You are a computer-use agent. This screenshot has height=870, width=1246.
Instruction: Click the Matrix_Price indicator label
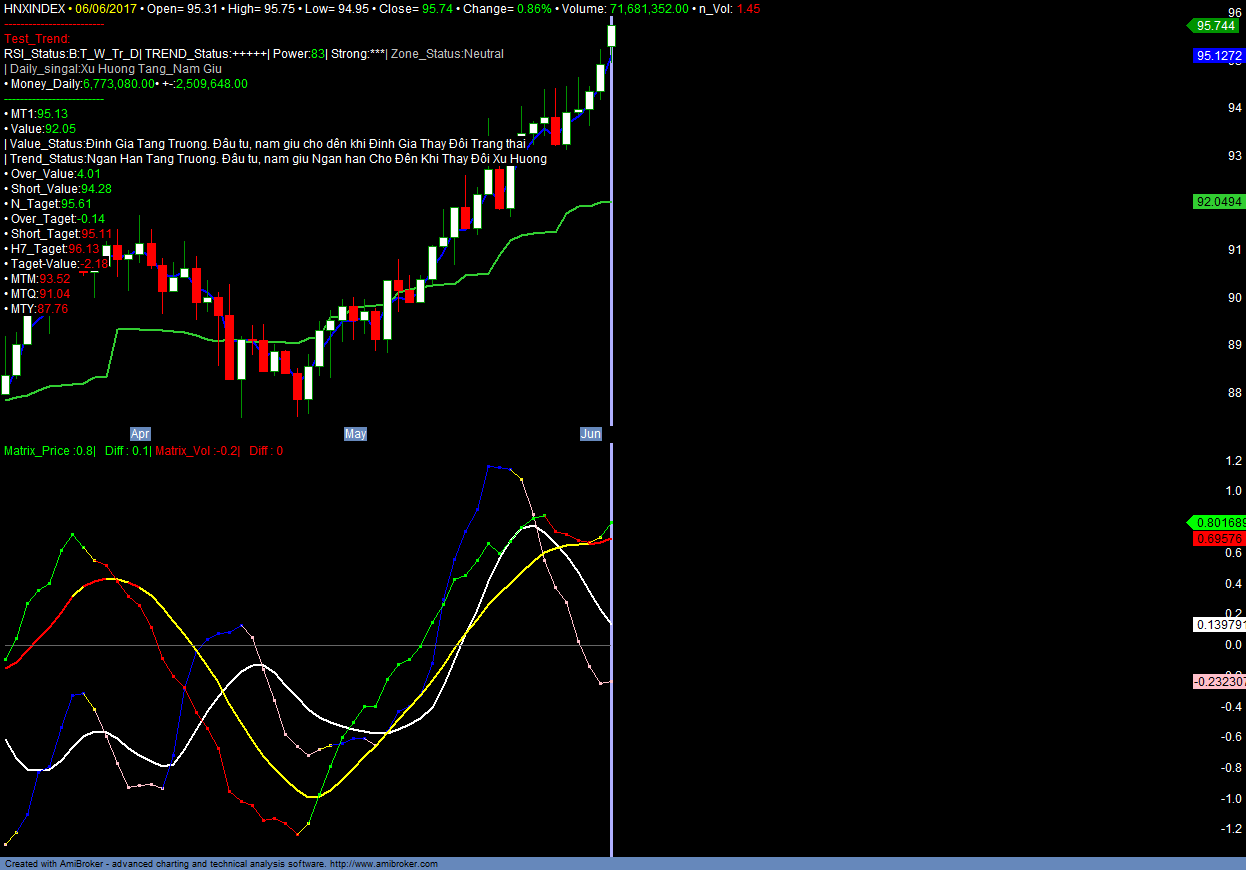tap(49, 451)
